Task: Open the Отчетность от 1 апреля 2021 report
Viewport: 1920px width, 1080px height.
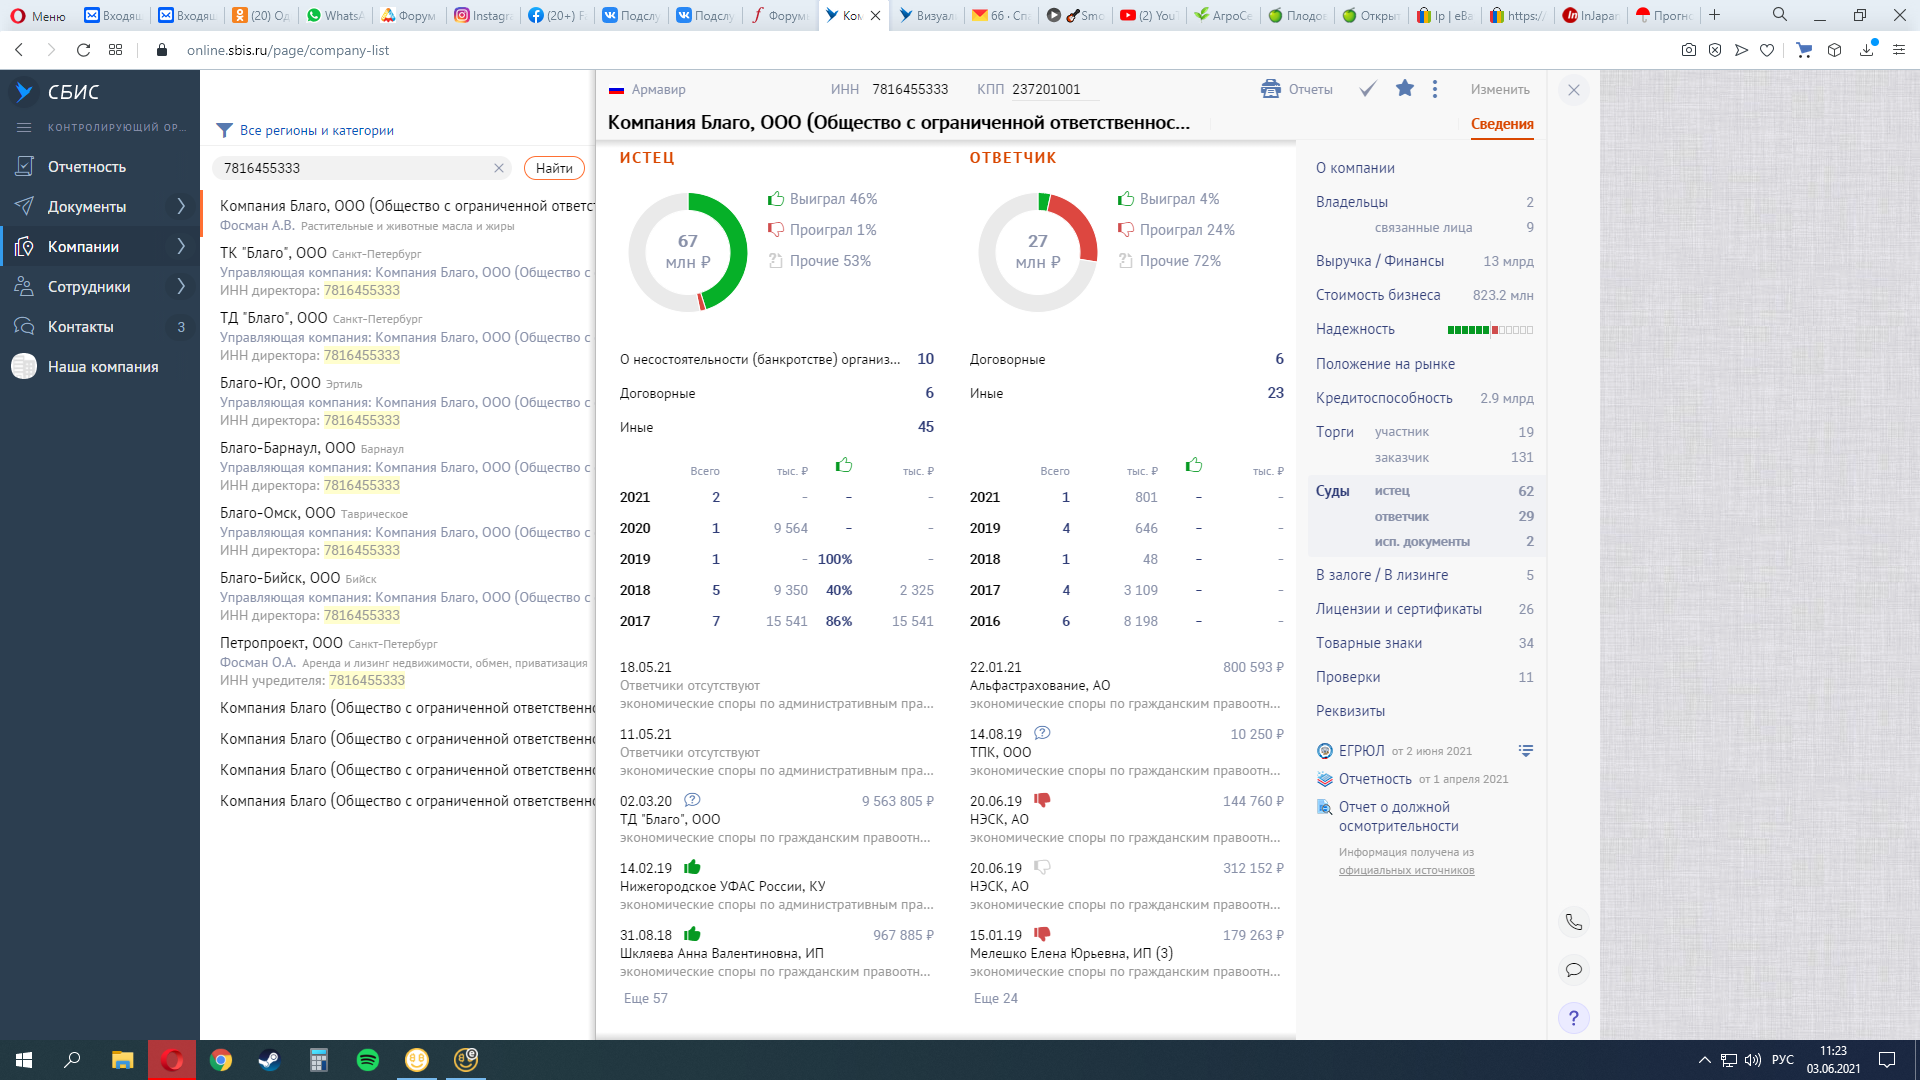Action: click(x=1412, y=779)
